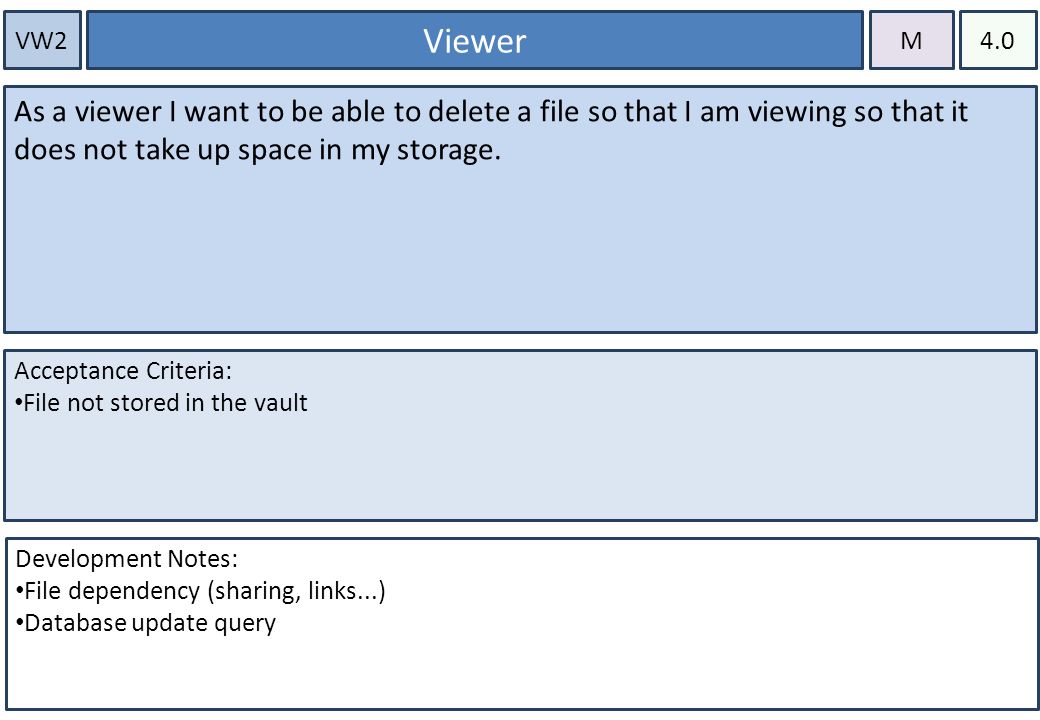Click the line 'does not take up space in my storage'

(257, 150)
